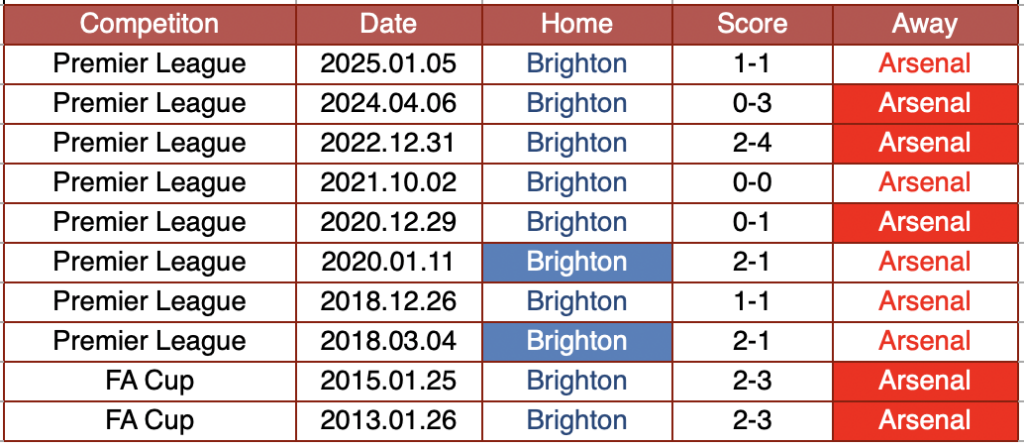This screenshot has height=448, width=1024.
Task: Click Premier League cell in 2020.12.29 row
Action: [x=149, y=222]
